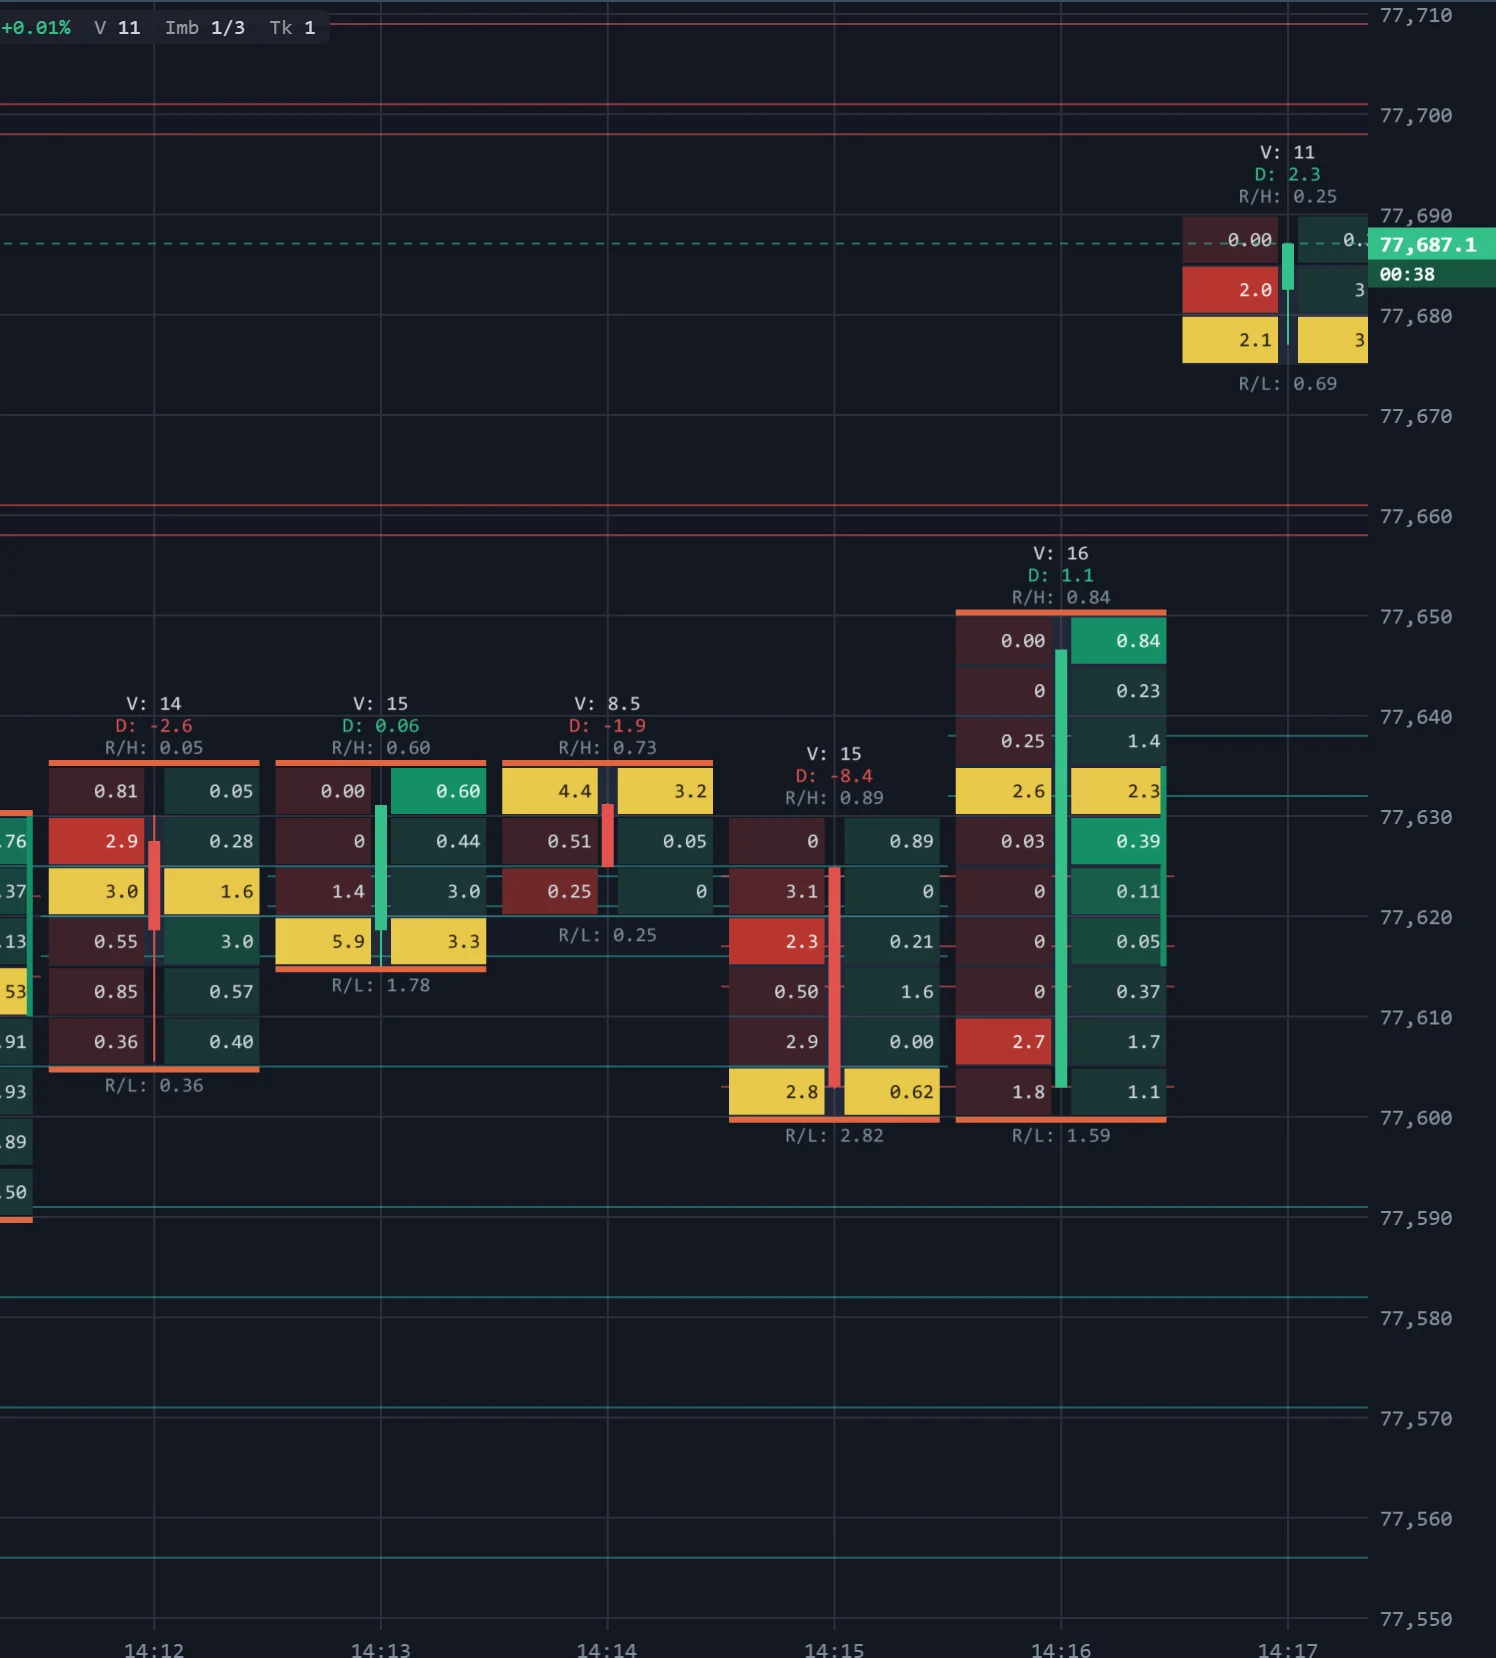Click the R/L: 0.69 label
This screenshot has height=1658, width=1496.
click(1288, 384)
